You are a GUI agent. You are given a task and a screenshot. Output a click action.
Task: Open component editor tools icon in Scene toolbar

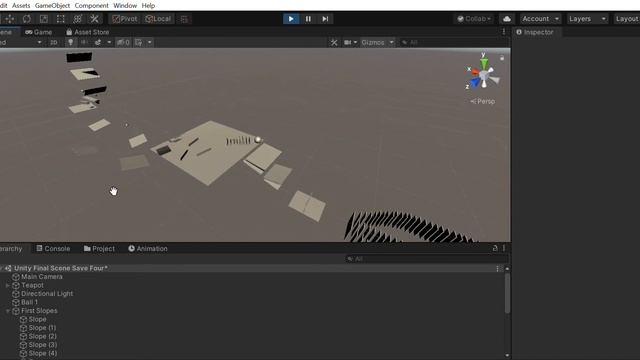point(334,42)
